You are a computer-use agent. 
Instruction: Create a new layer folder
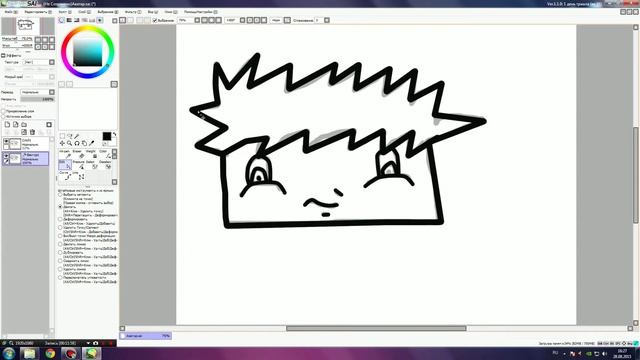[24, 124]
